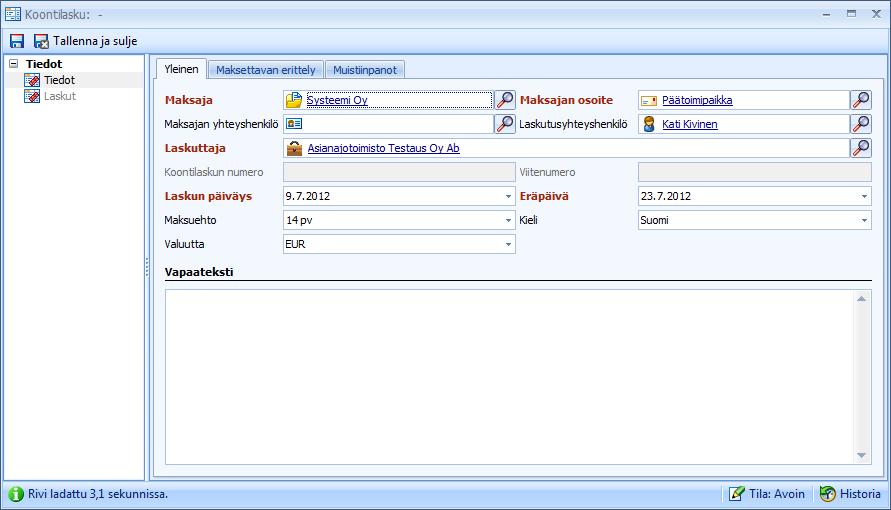Open the Kieli Suomi dropdown
This screenshot has width=891, height=510.
click(x=864, y=220)
